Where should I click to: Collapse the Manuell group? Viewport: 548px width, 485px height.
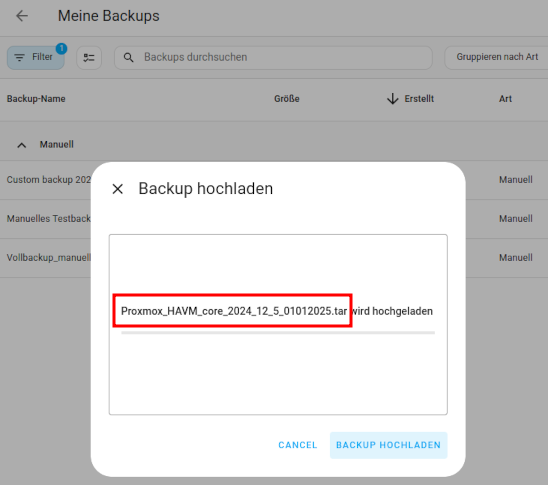pos(22,145)
